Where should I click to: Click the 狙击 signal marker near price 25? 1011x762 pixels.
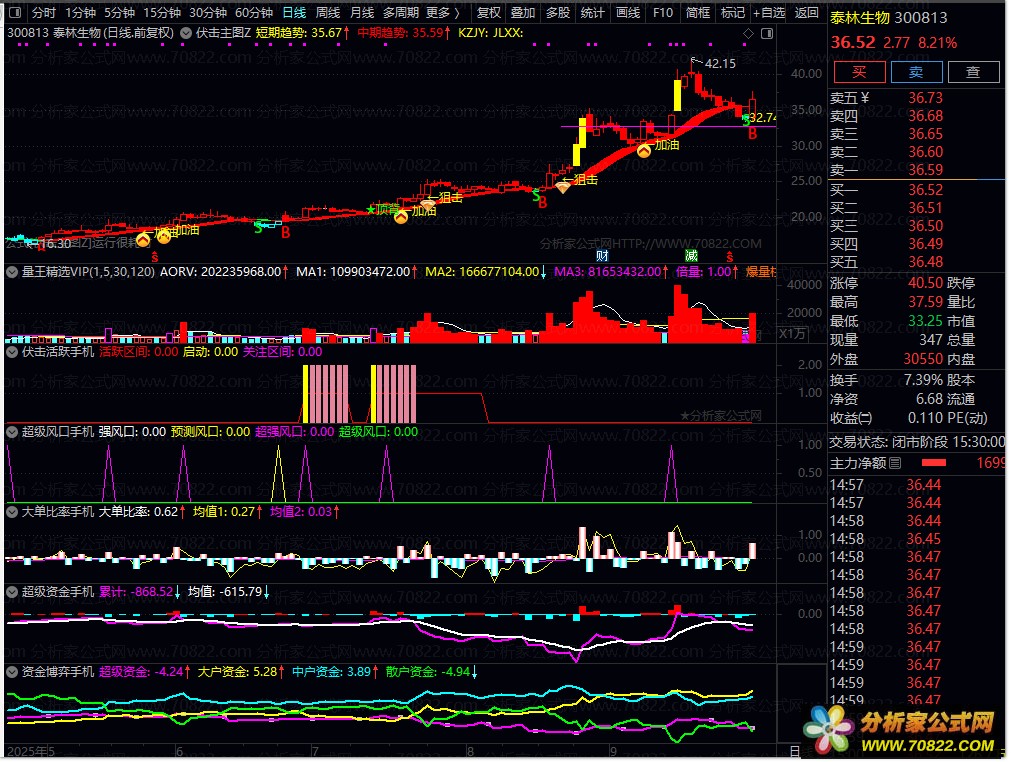tap(563, 187)
